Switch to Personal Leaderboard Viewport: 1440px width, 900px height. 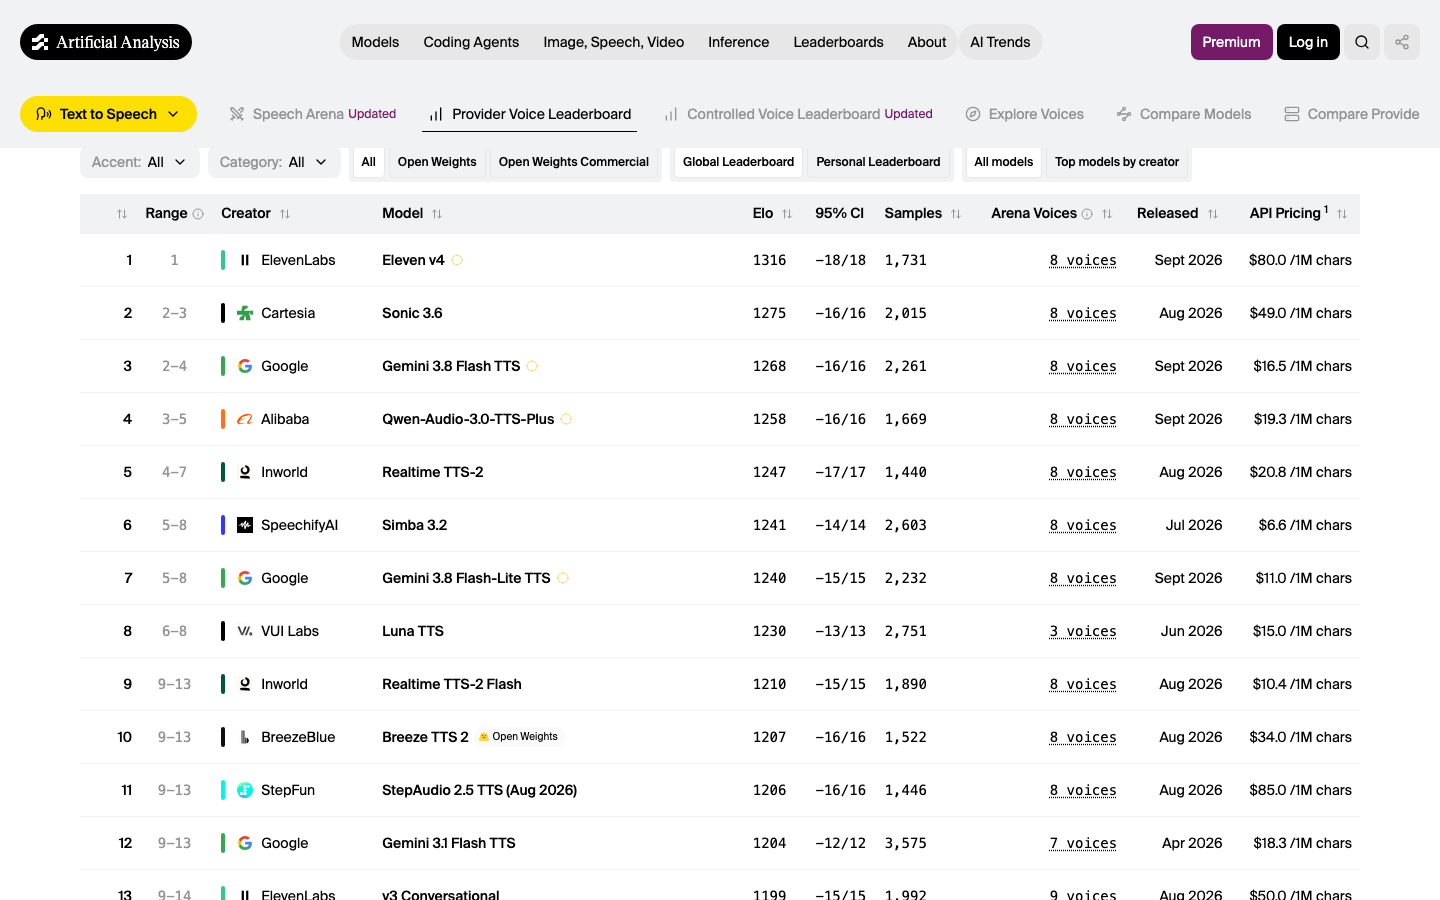click(878, 162)
